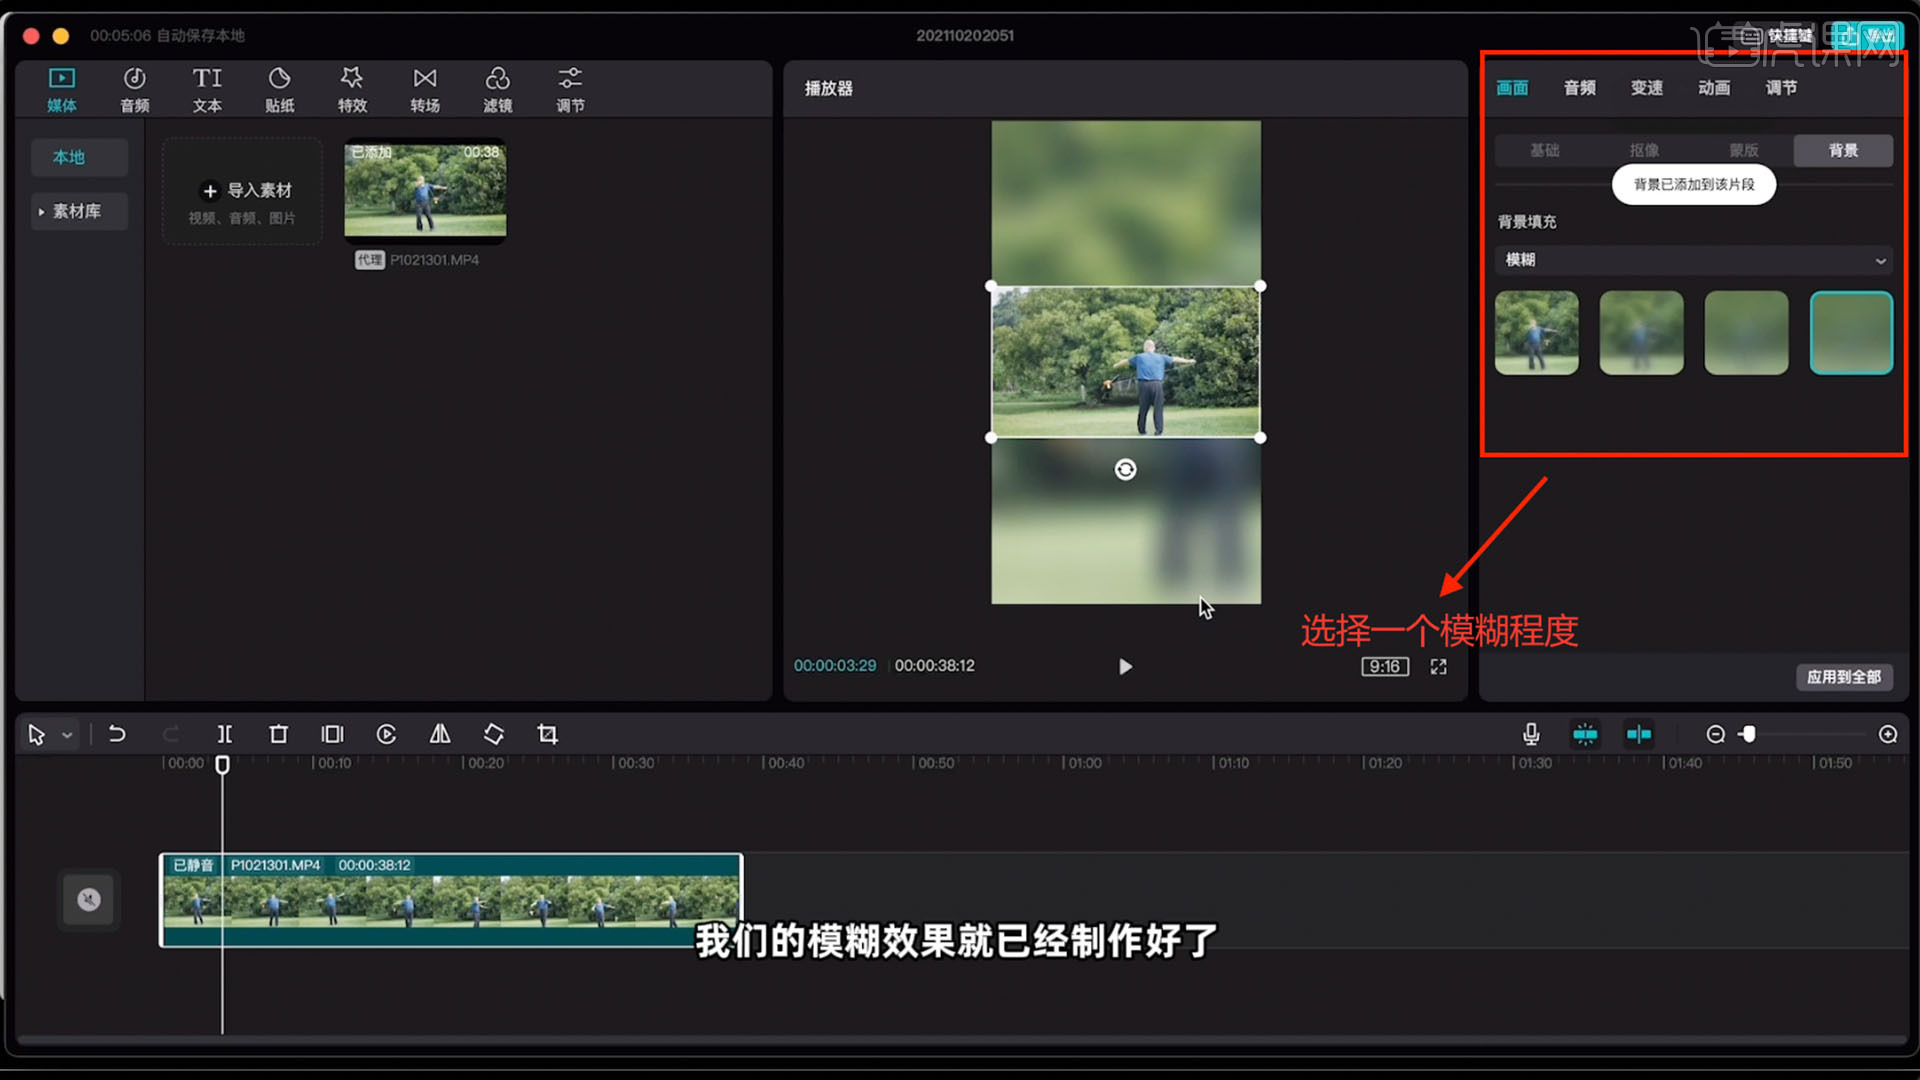Split the clip with the split tool
Screen dimensions: 1920x1080
pos(224,733)
